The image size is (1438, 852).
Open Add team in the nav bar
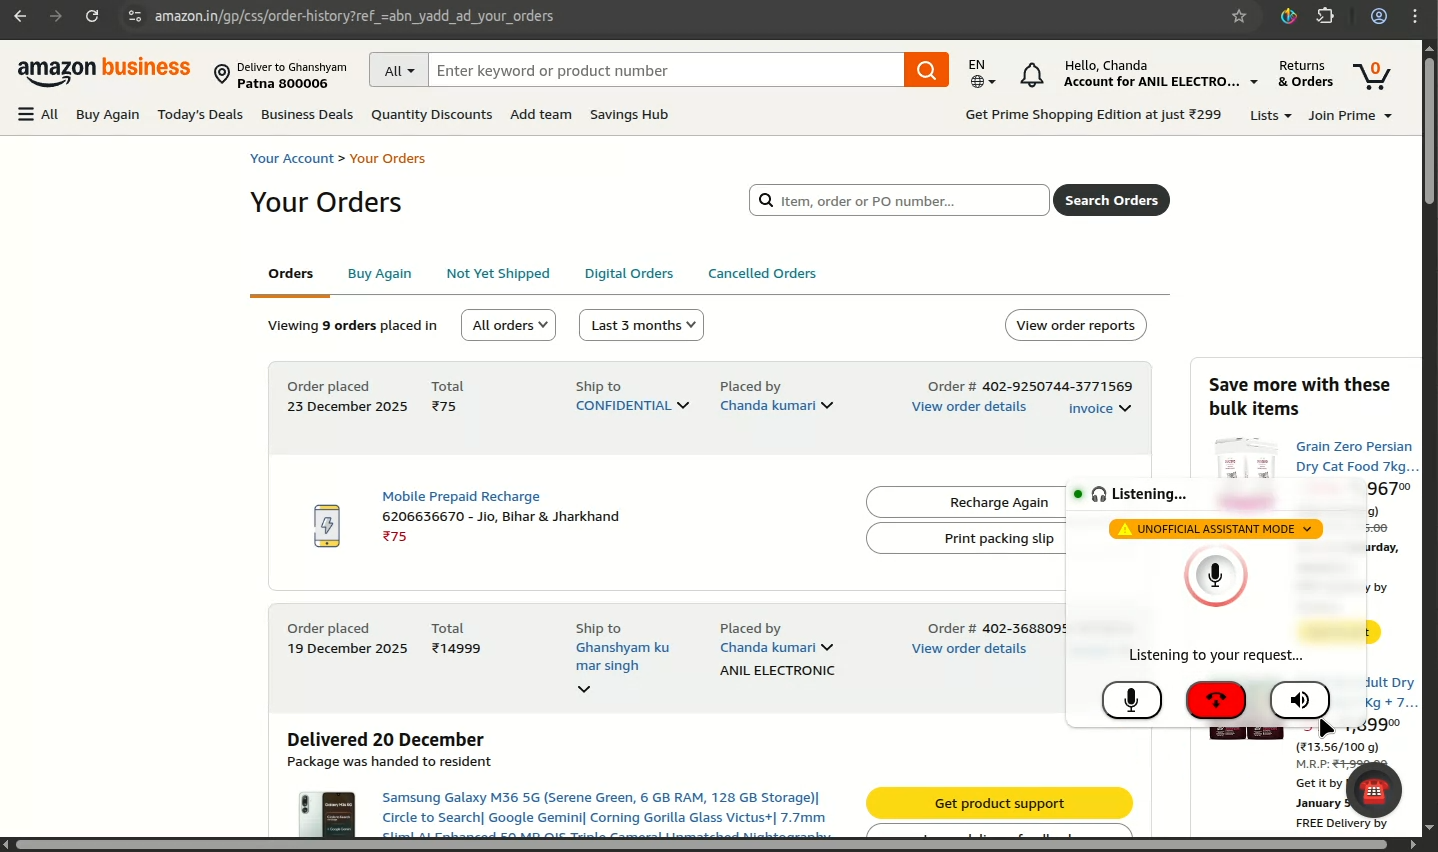(541, 115)
